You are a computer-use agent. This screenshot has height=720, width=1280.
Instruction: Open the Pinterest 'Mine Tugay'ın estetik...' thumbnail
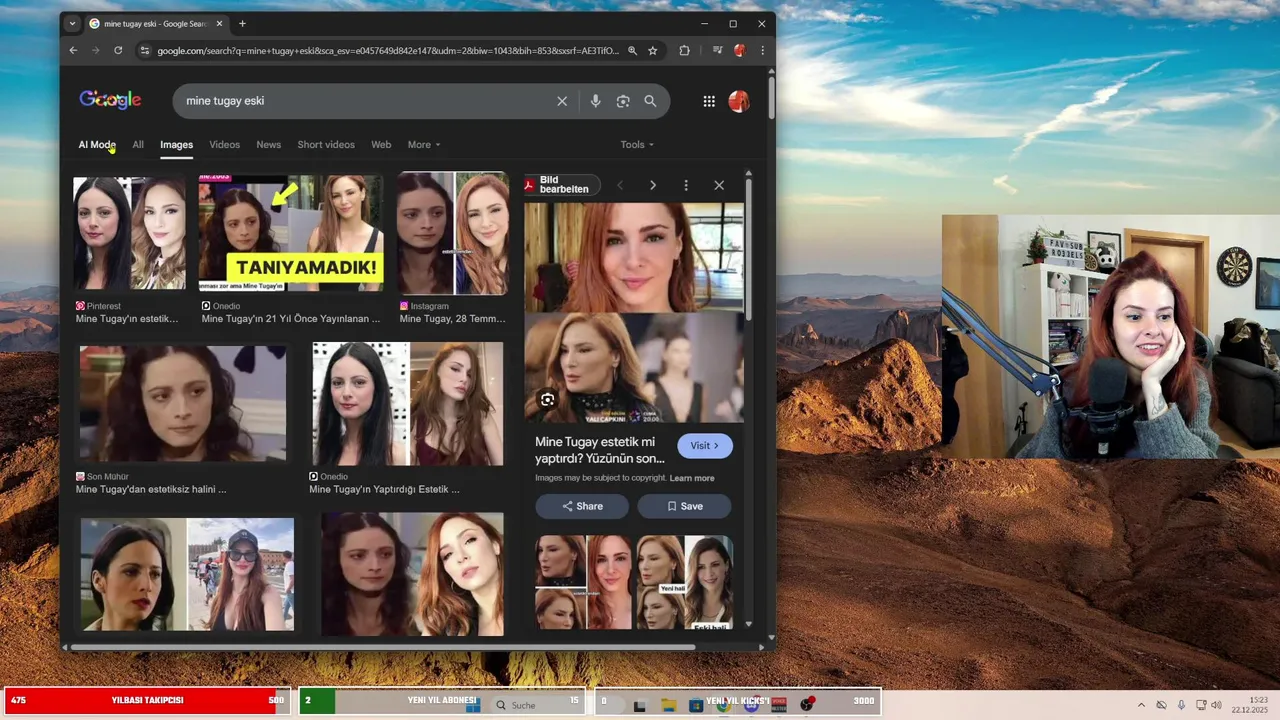pyautogui.click(x=129, y=233)
